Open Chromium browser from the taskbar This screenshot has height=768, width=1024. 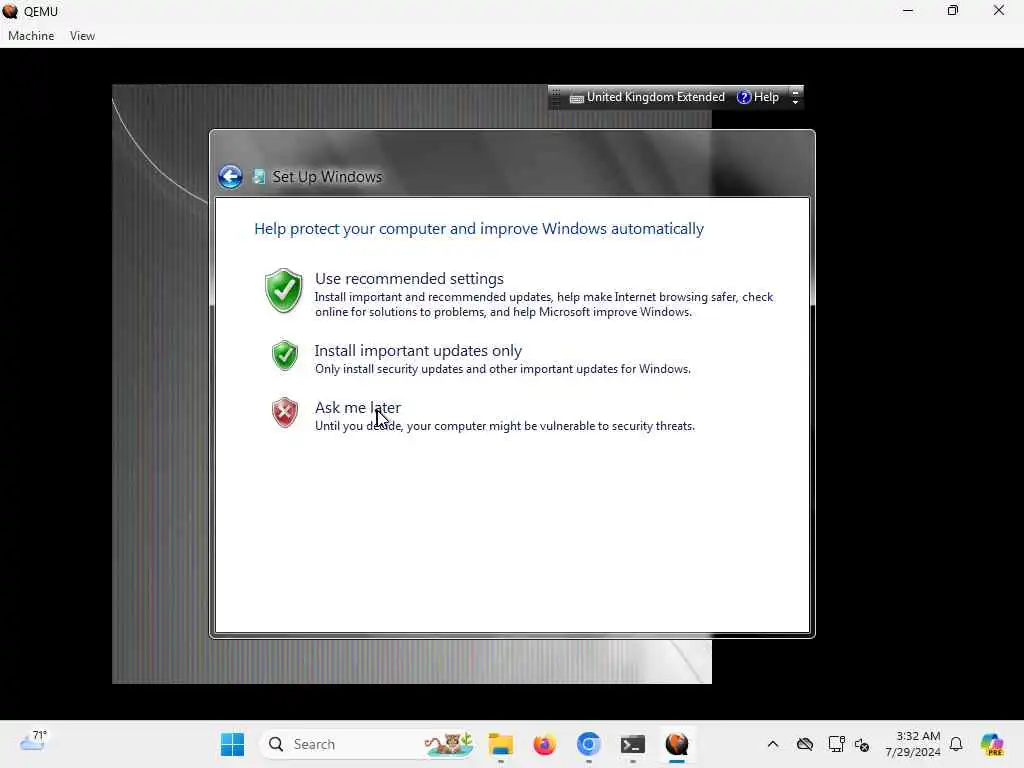click(x=588, y=744)
